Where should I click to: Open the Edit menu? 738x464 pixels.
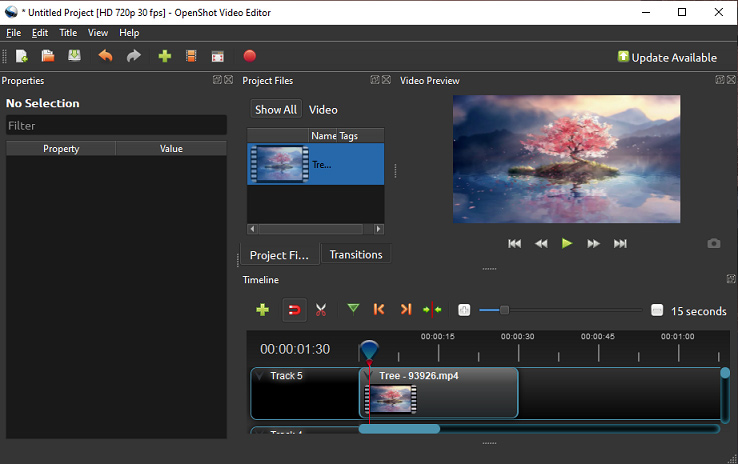(40, 33)
